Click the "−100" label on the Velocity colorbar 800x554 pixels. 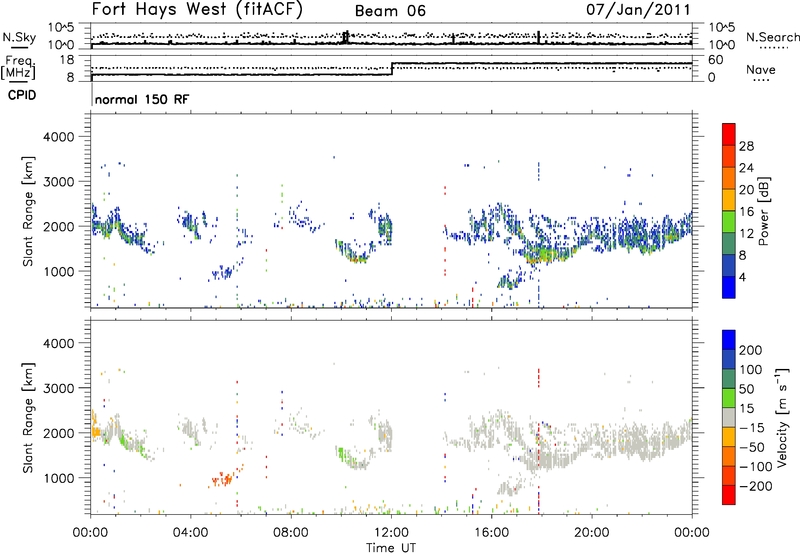pos(756,467)
